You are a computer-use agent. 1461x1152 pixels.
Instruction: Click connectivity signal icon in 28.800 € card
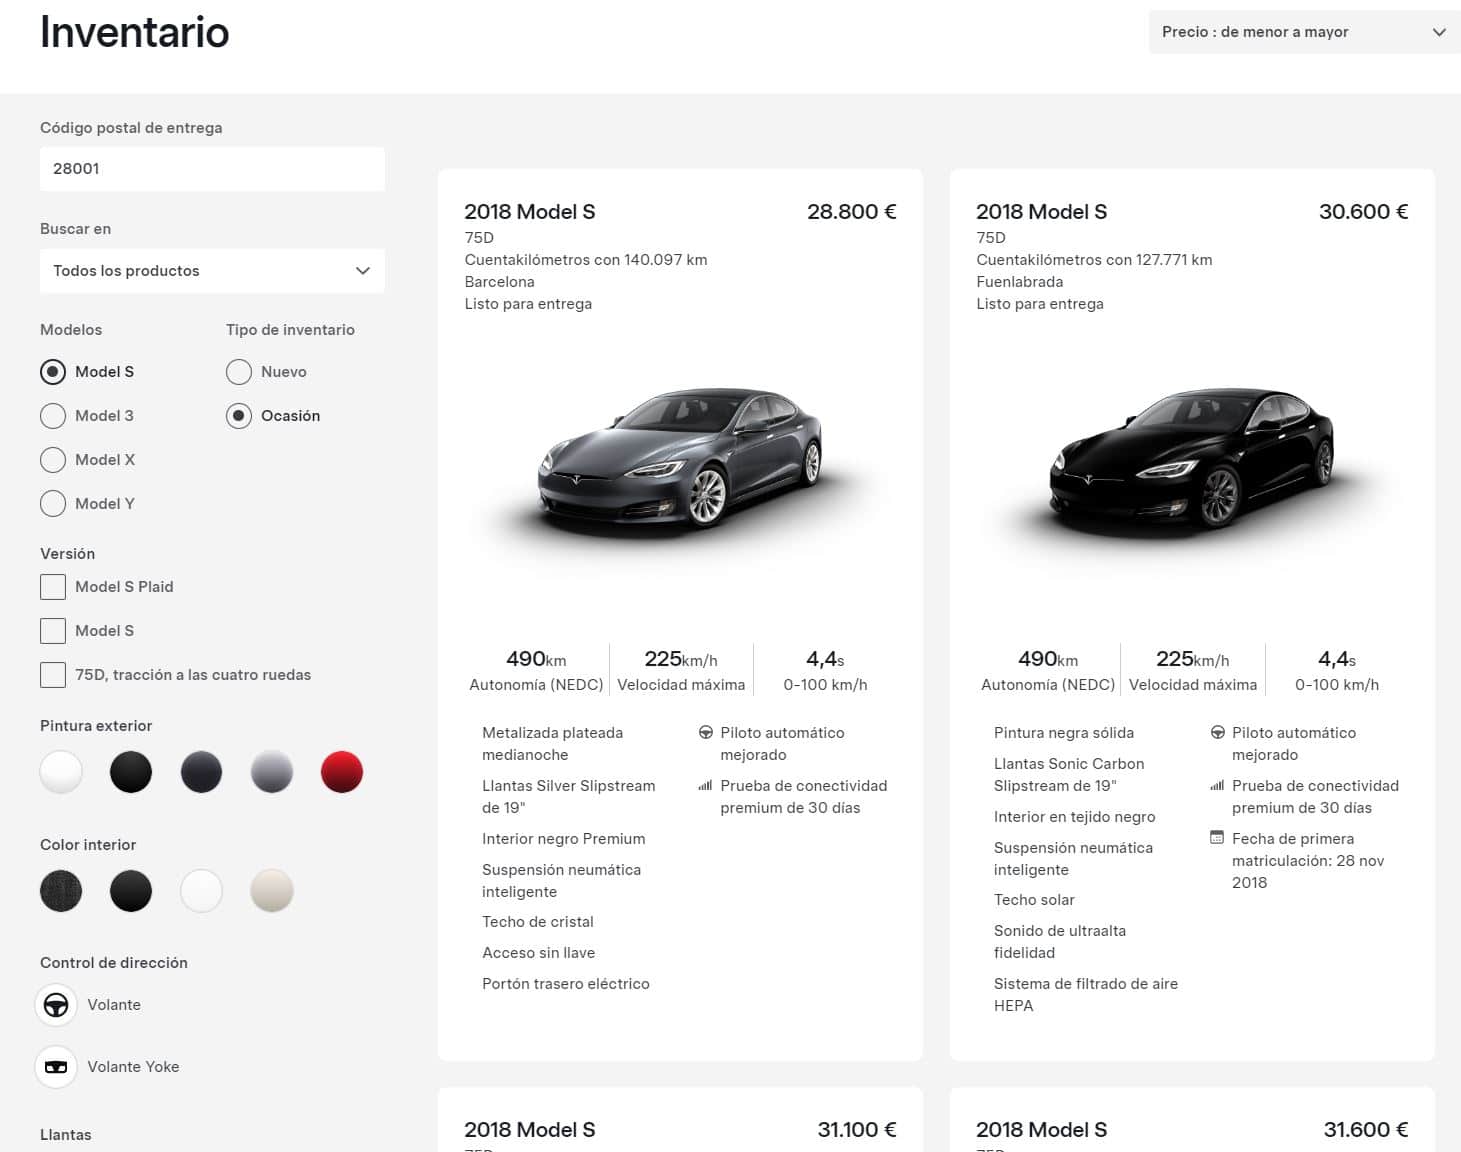pos(705,786)
